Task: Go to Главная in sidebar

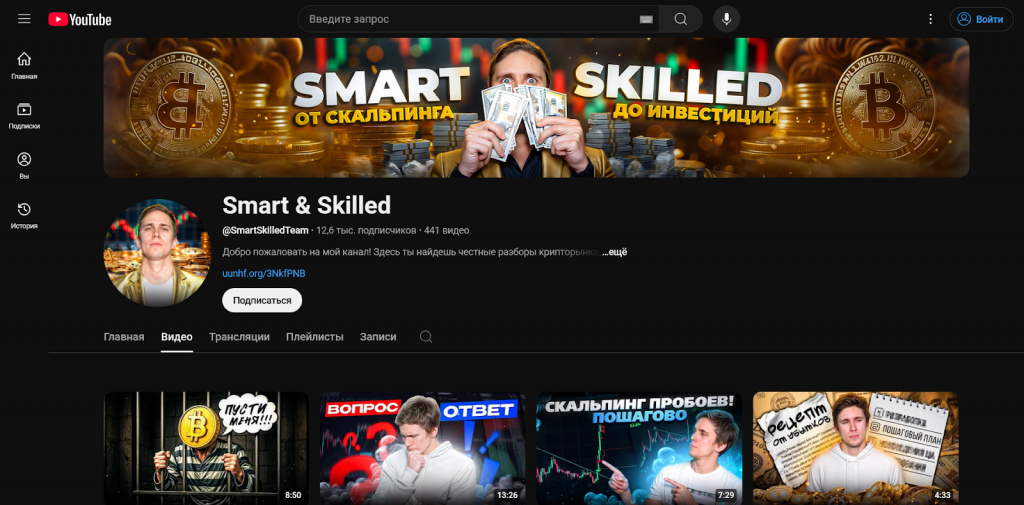Action: 24,66
